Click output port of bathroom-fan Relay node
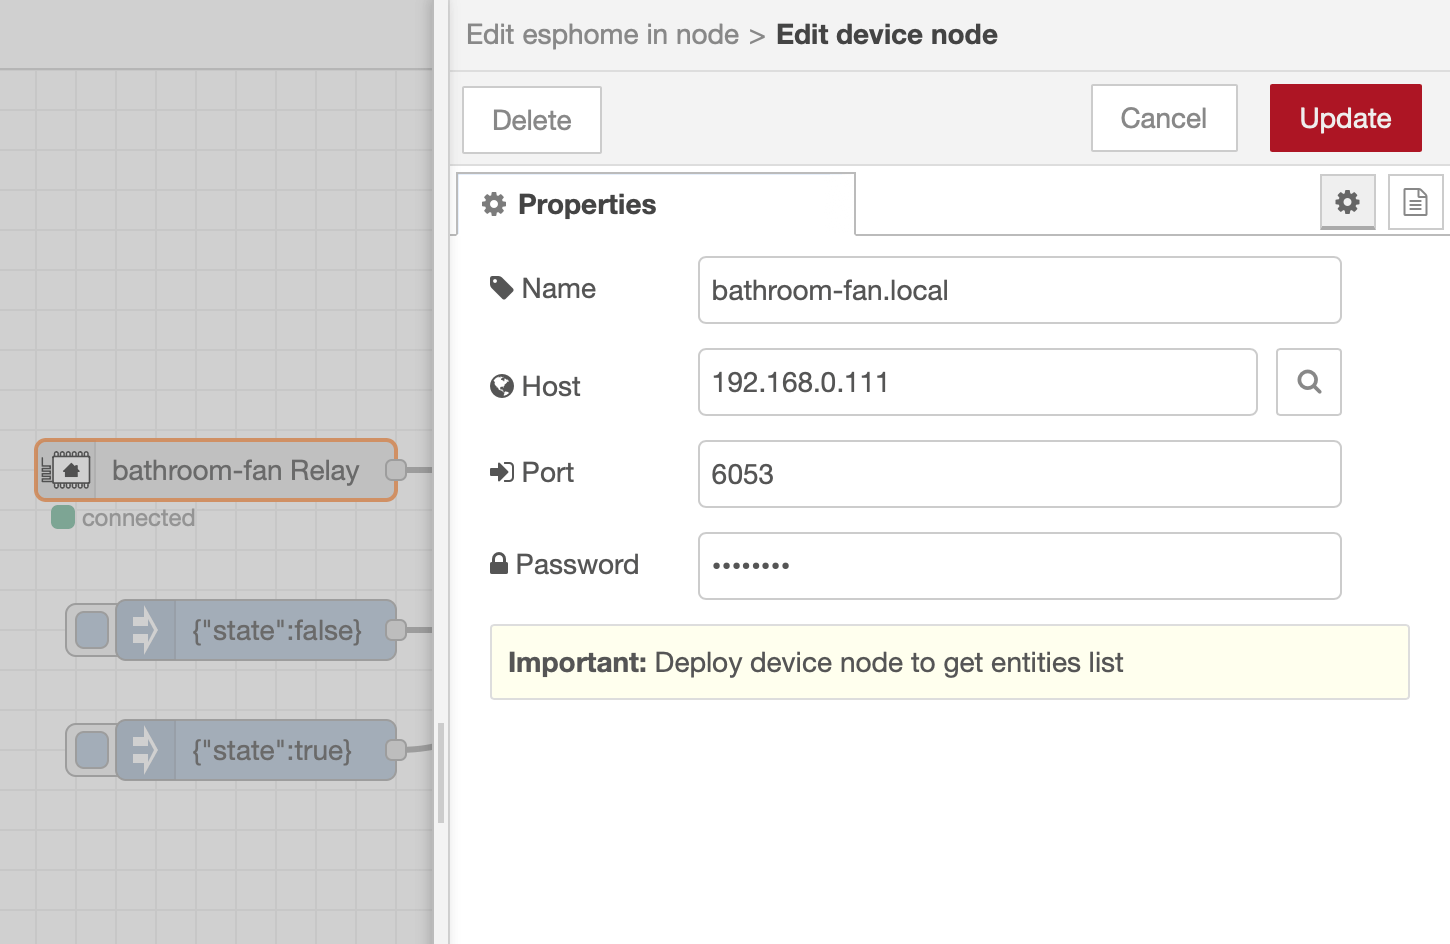This screenshot has width=1450, height=944. (x=396, y=470)
